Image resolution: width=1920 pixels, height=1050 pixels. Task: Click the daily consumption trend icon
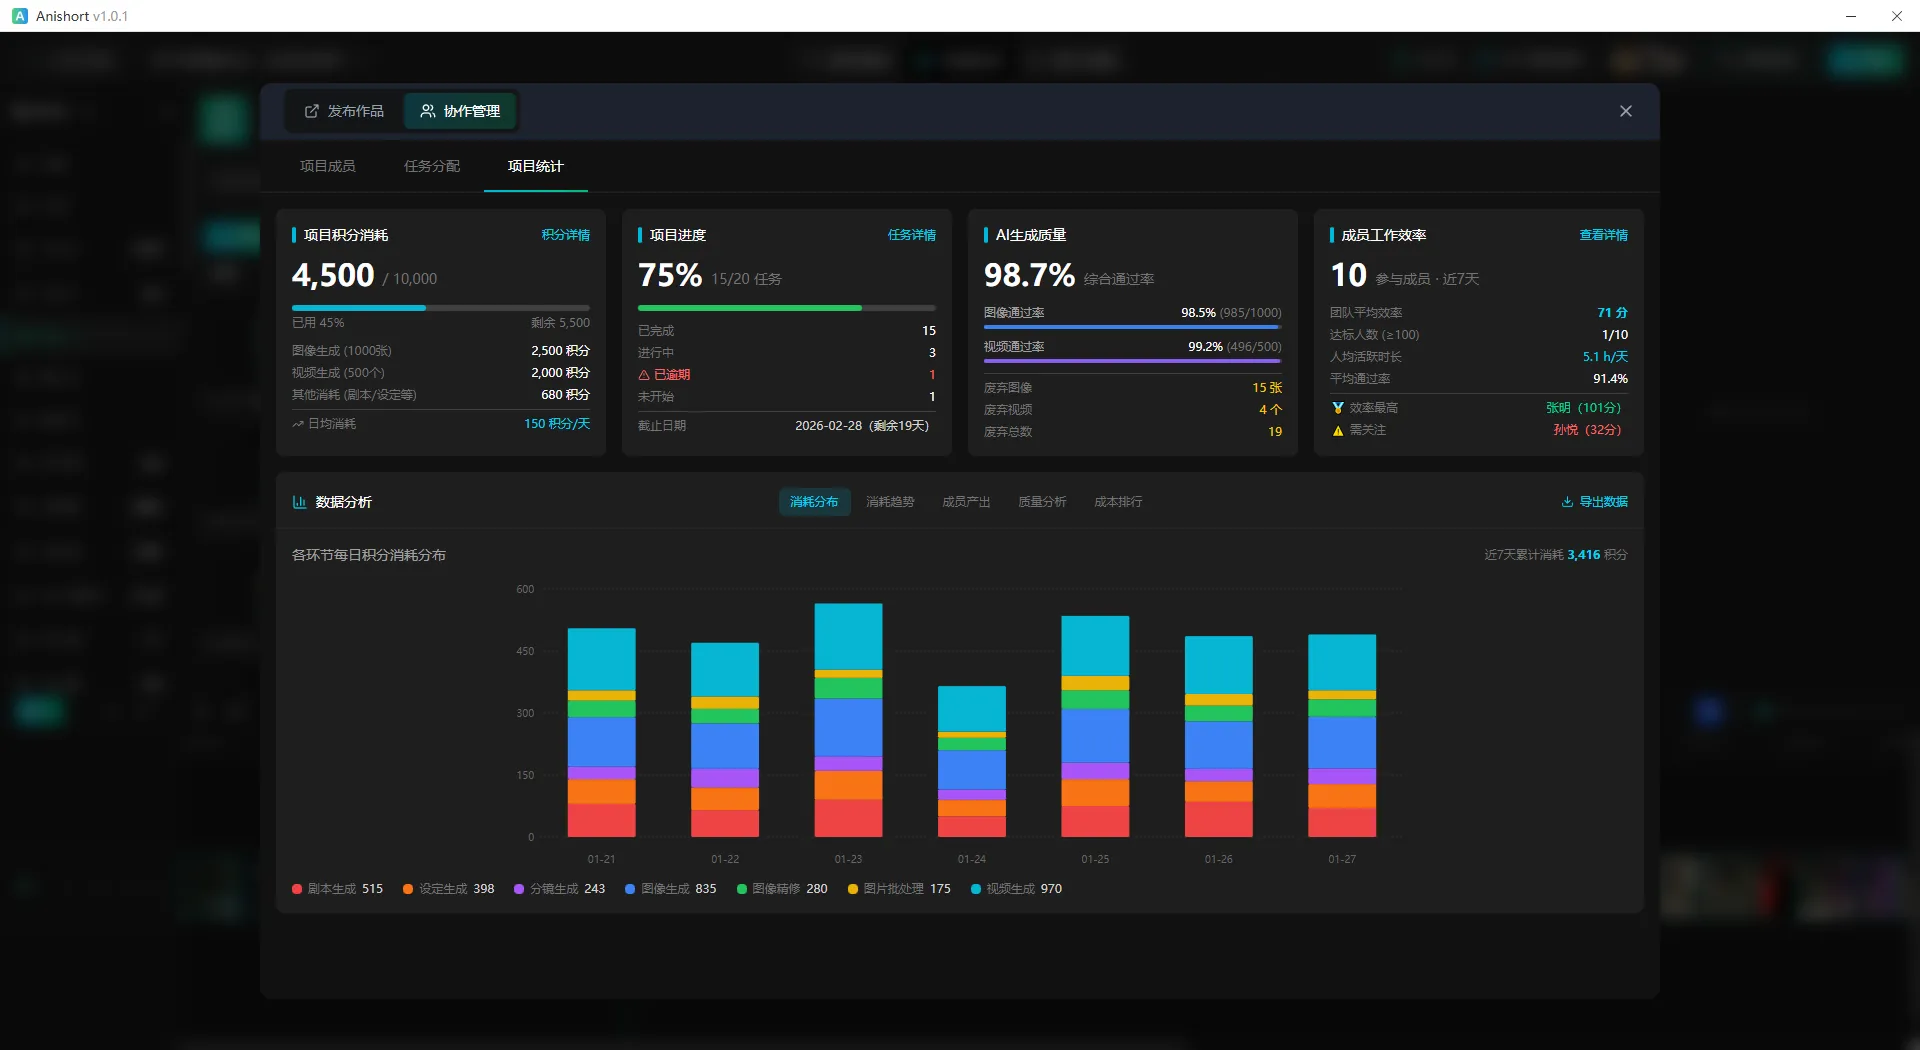(298, 424)
